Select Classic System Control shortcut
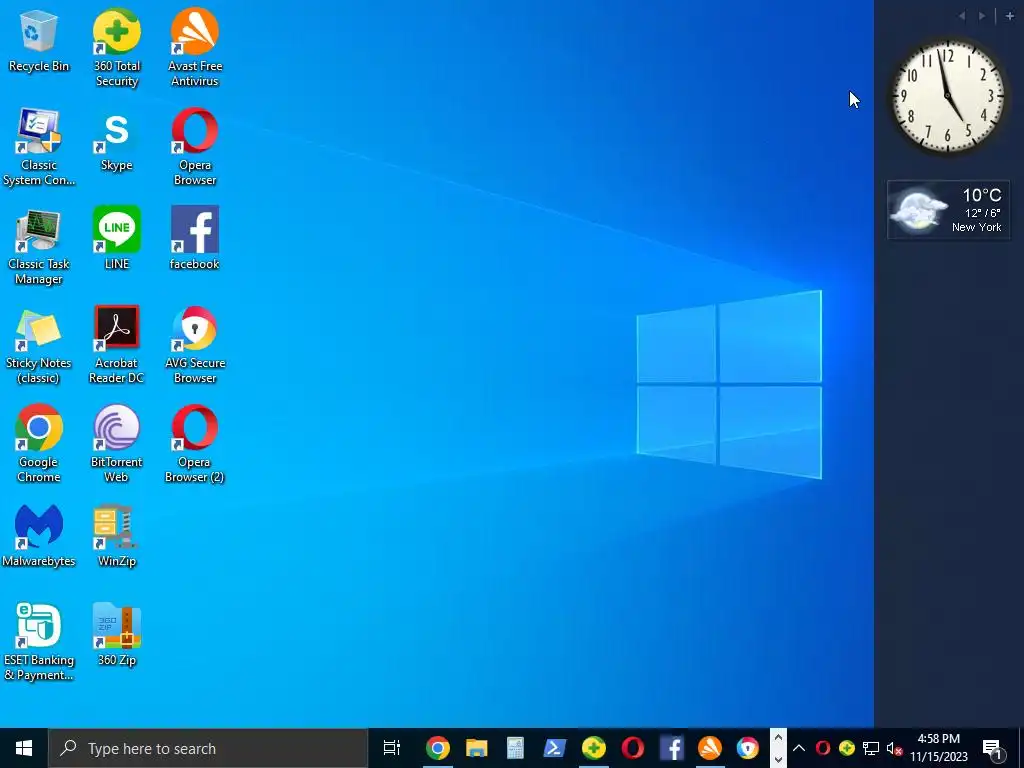This screenshot has height=768, width=1024. coord(39,147)
